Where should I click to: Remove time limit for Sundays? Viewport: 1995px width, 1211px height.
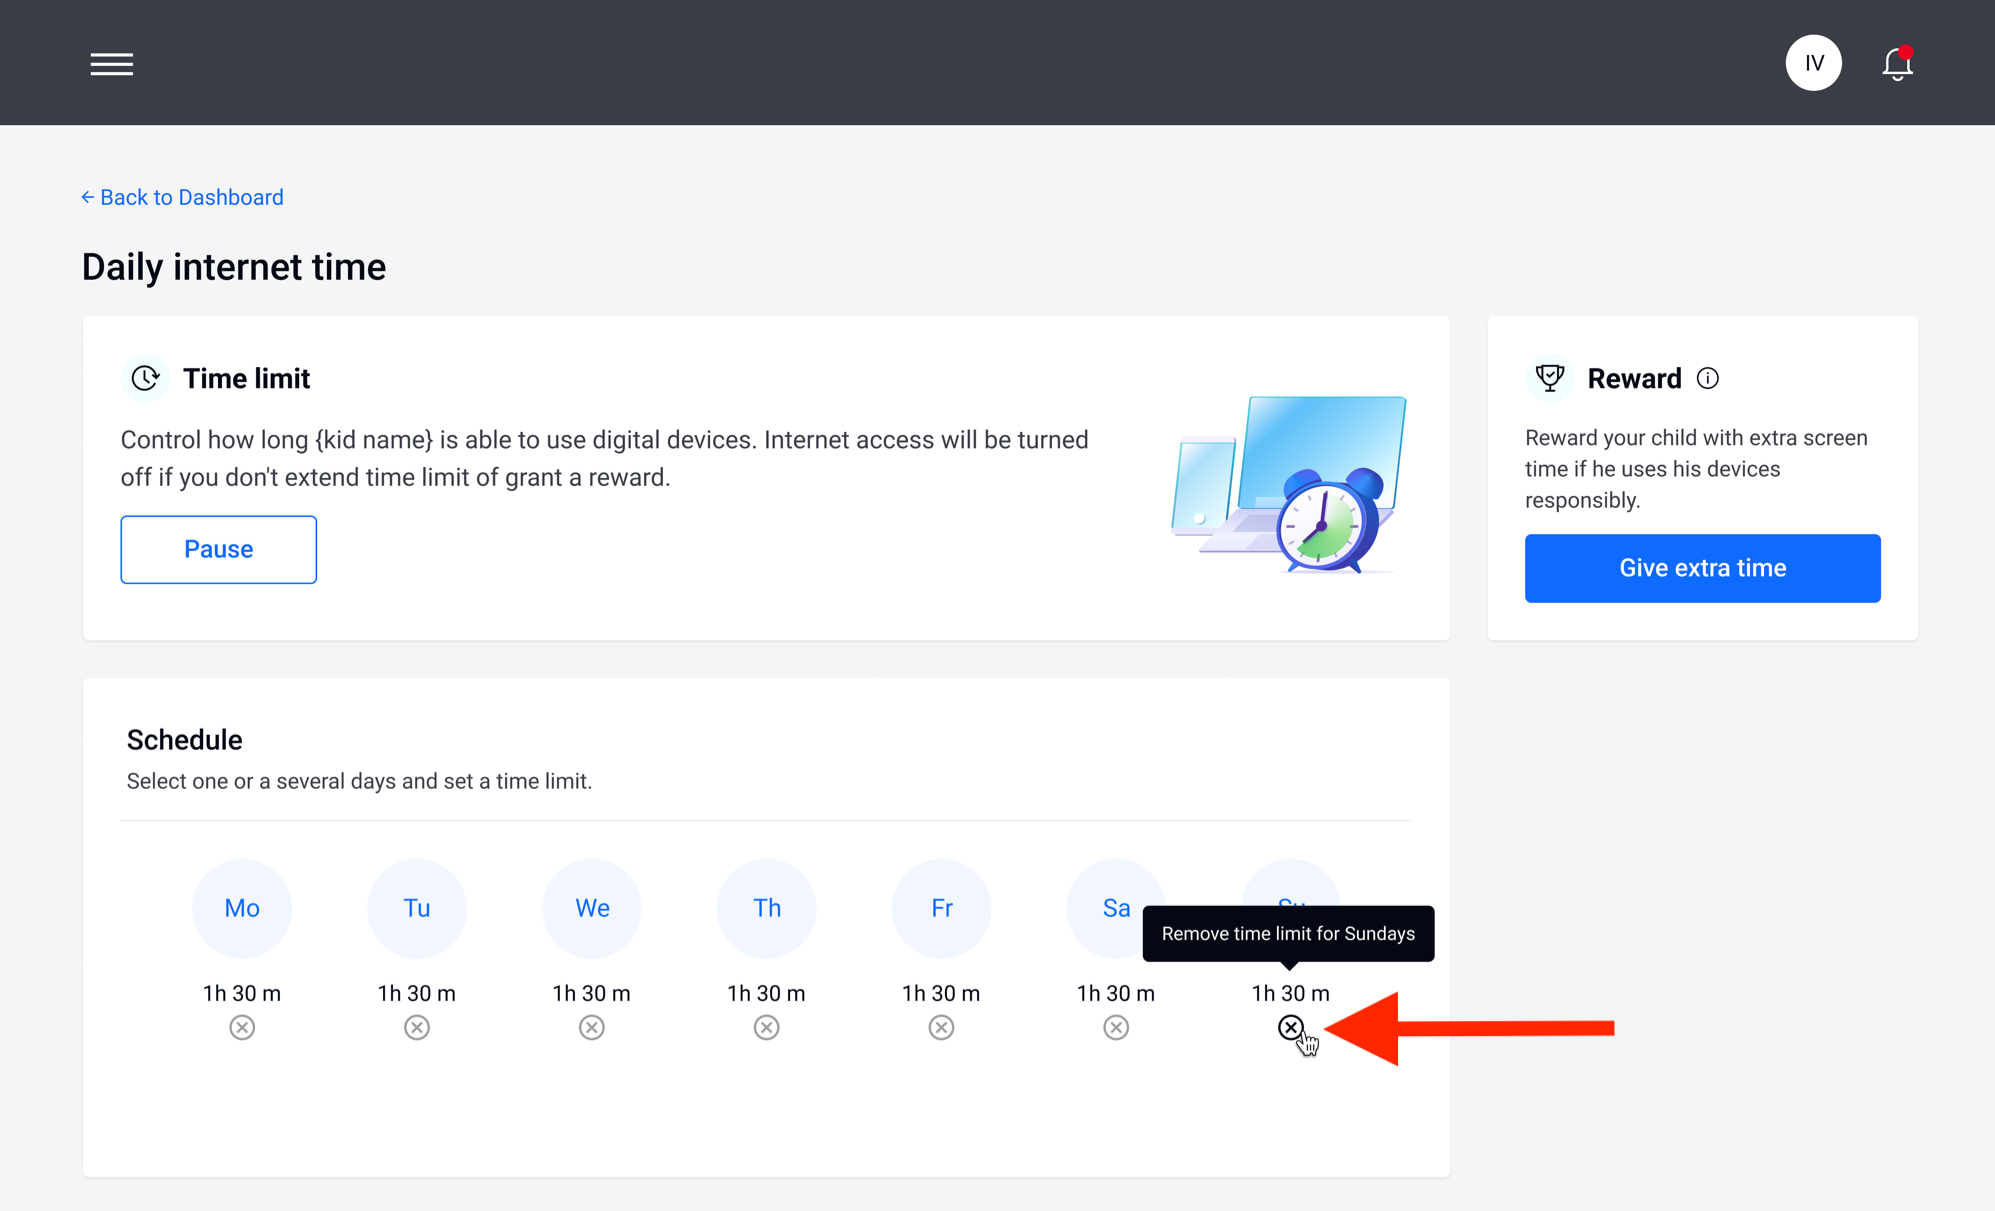(x=1291, y=1027)
